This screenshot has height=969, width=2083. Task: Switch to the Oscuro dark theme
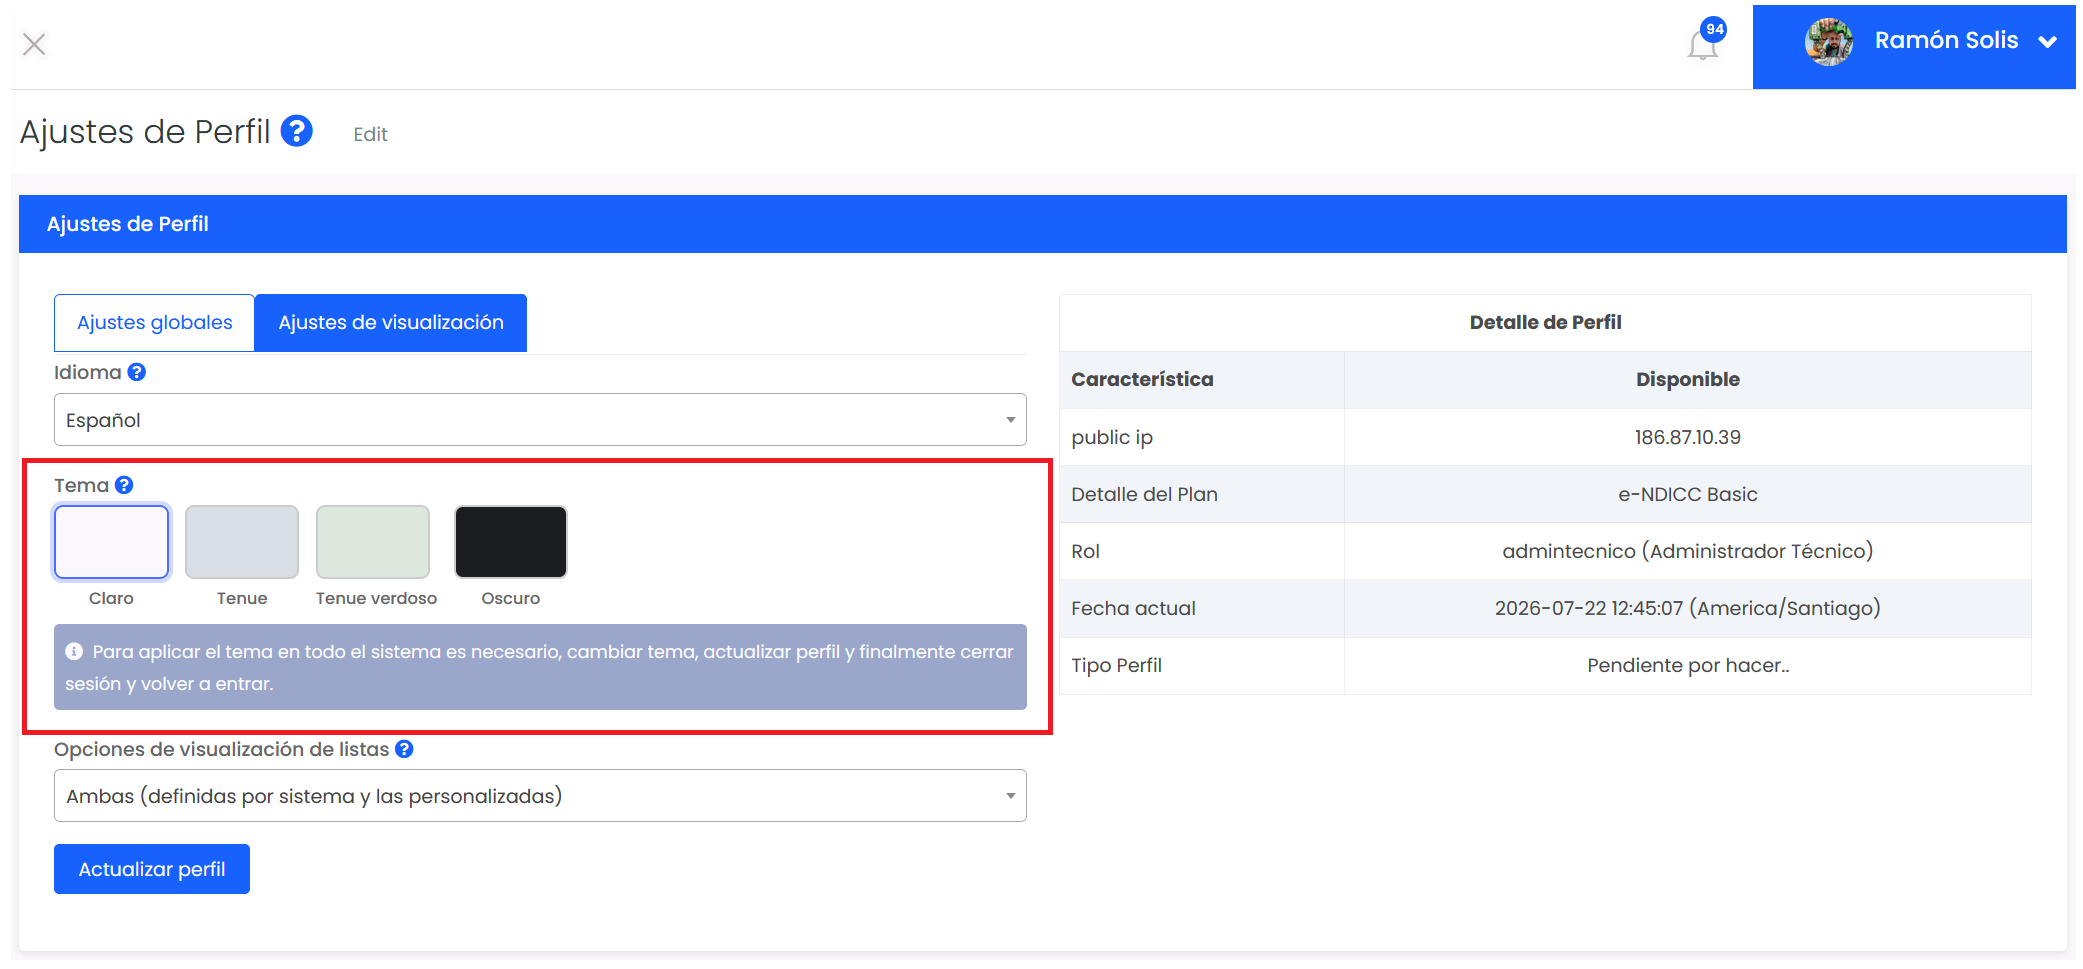[511, 542]
